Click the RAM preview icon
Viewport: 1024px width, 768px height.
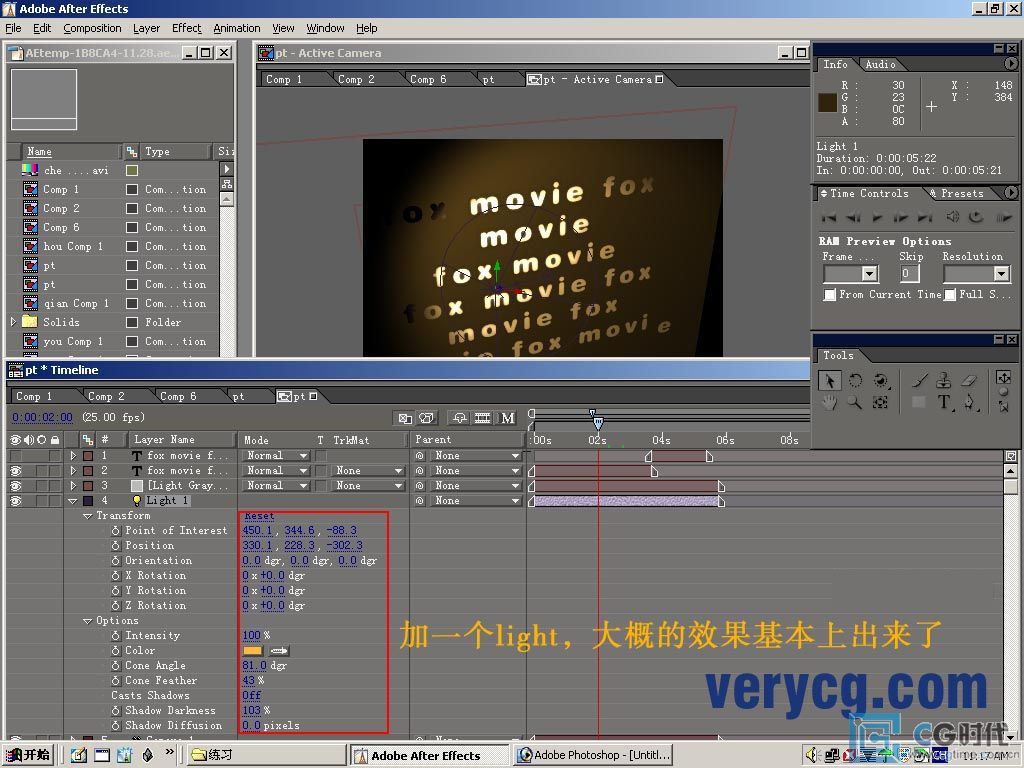pos(1004,217)
